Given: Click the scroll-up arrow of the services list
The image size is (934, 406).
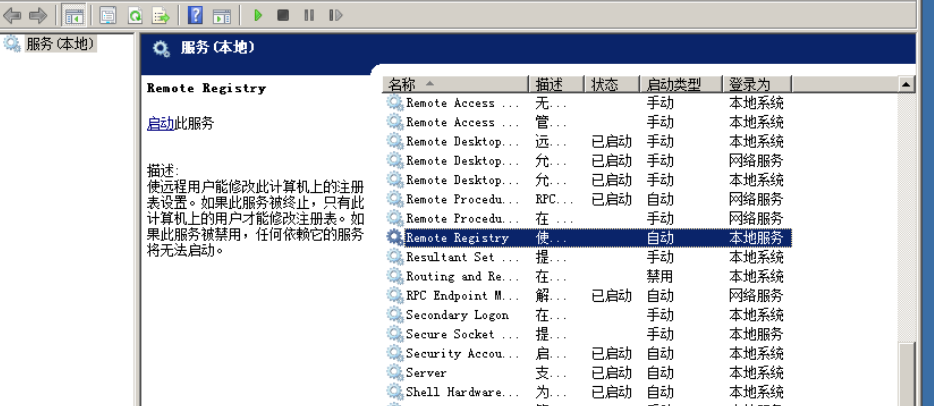Looking at the screenshot, I should point(906,85).
